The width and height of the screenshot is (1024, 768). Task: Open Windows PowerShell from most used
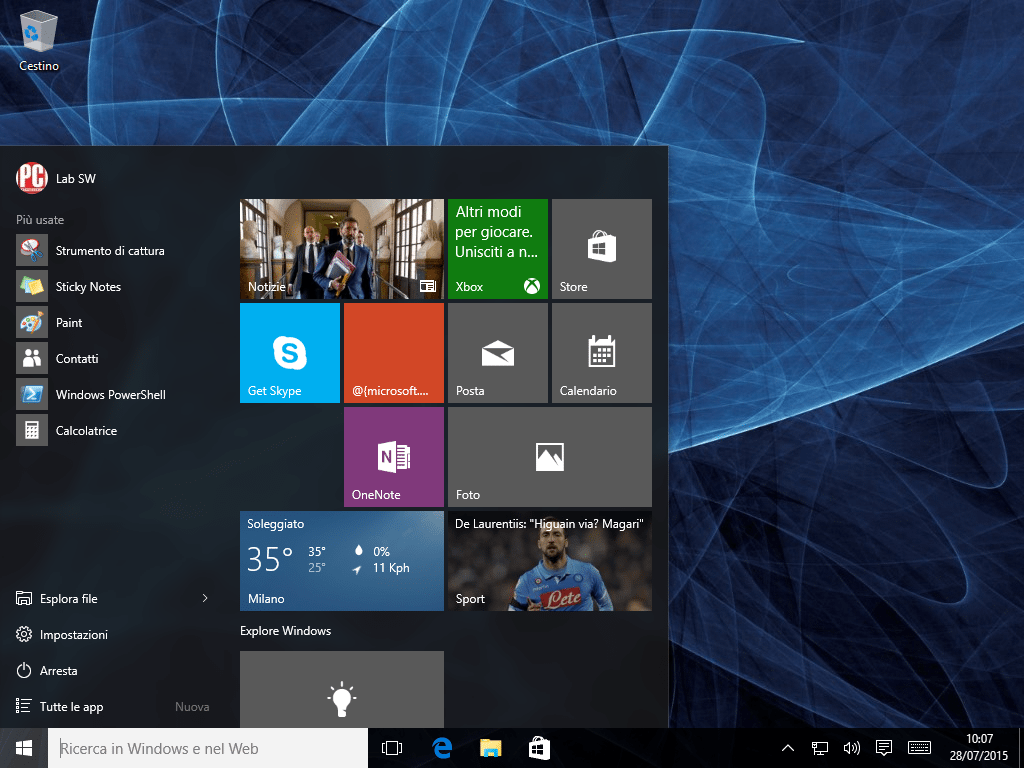click(110, 395)
